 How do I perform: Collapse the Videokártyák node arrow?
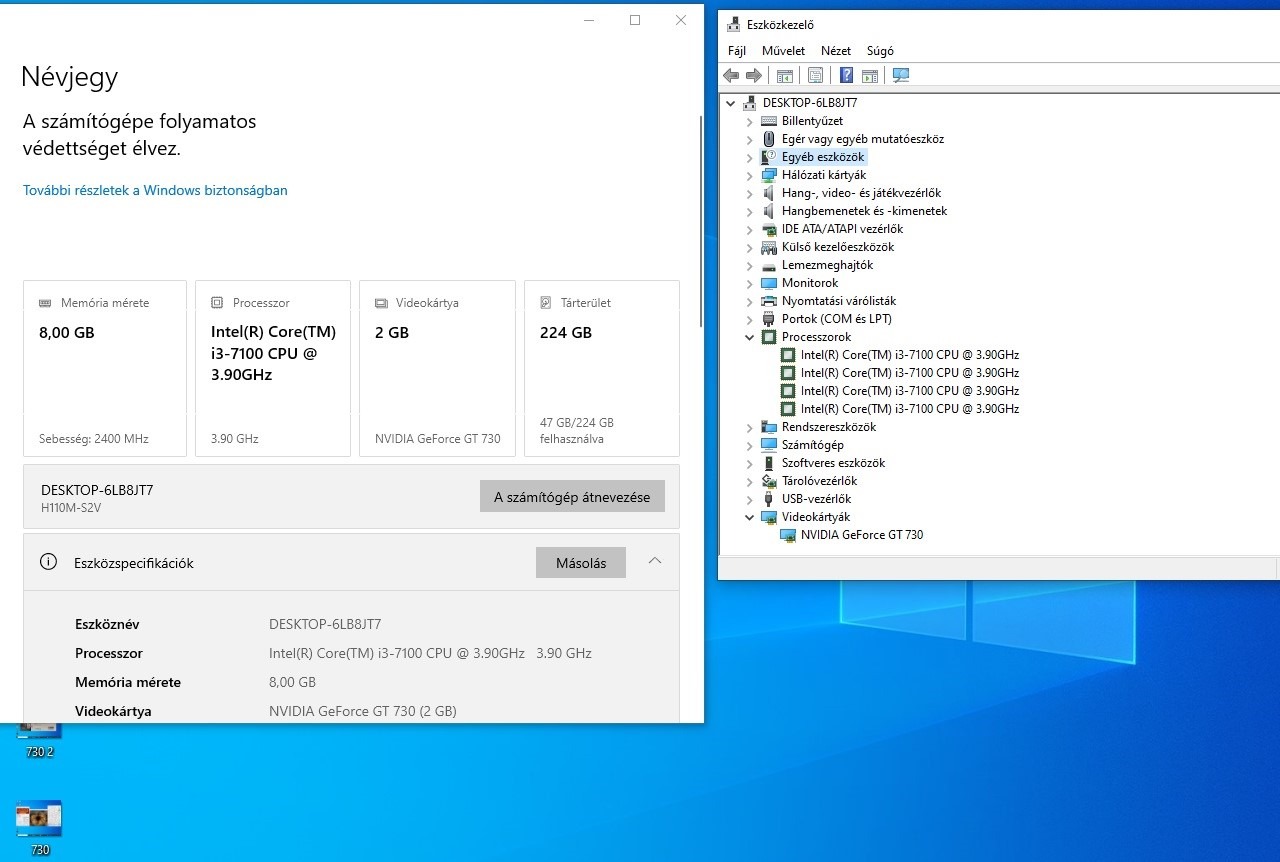point(750,517)
